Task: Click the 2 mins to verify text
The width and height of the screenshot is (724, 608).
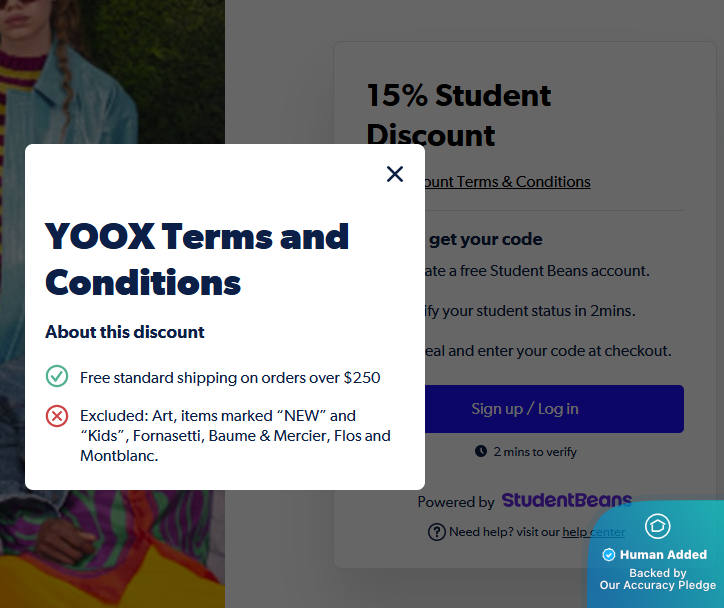Action: (x=535, y=452)
